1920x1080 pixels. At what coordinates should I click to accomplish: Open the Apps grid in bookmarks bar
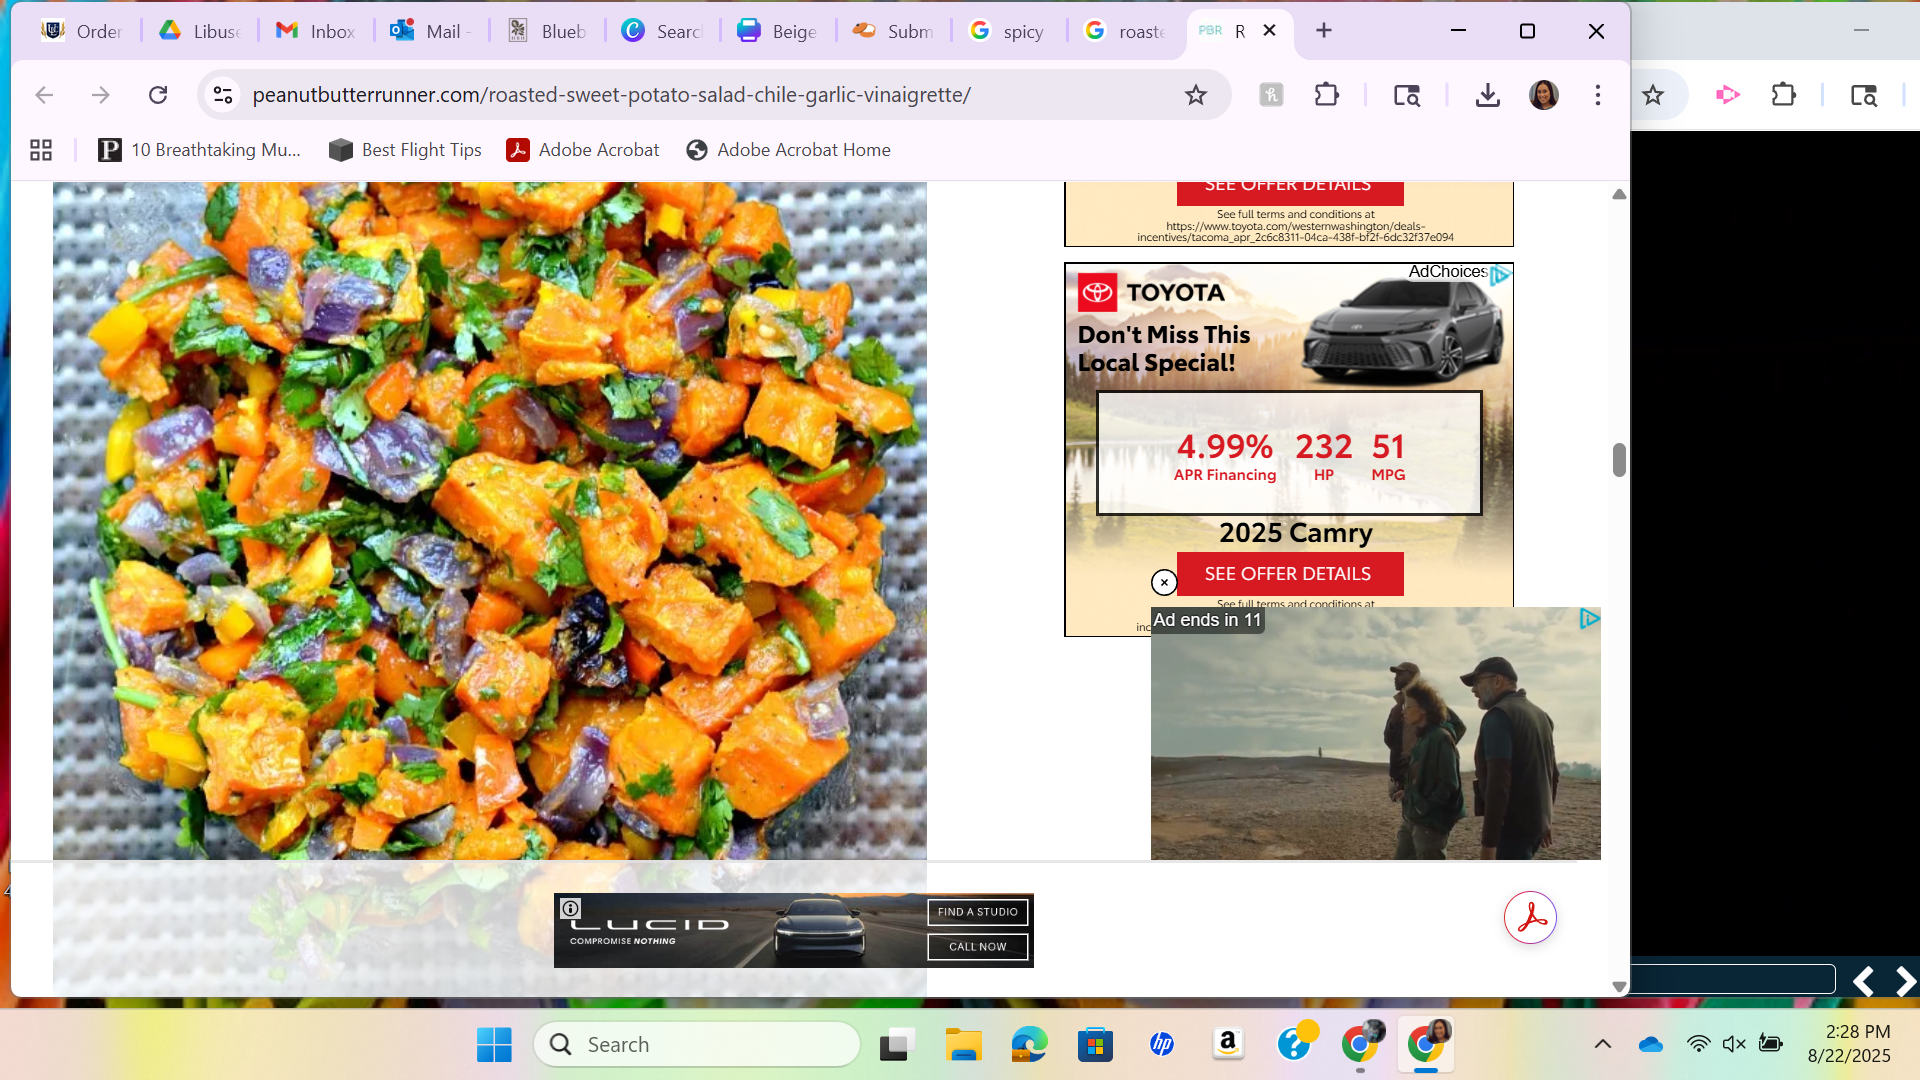coord(41,150)
